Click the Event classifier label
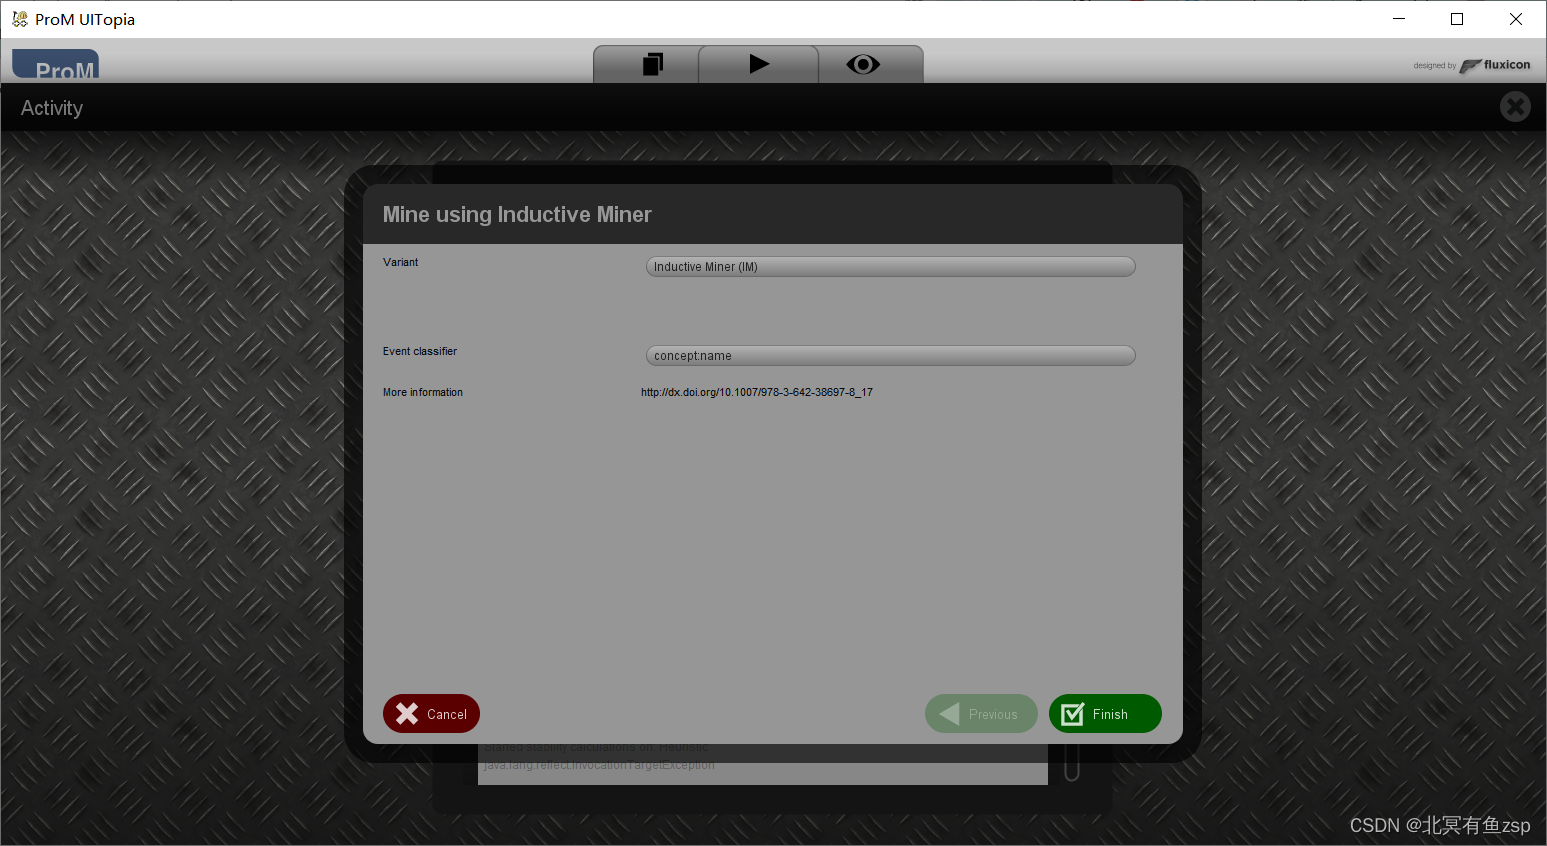Viewport: 1547px width, 846px height. [x=420, y=351]
